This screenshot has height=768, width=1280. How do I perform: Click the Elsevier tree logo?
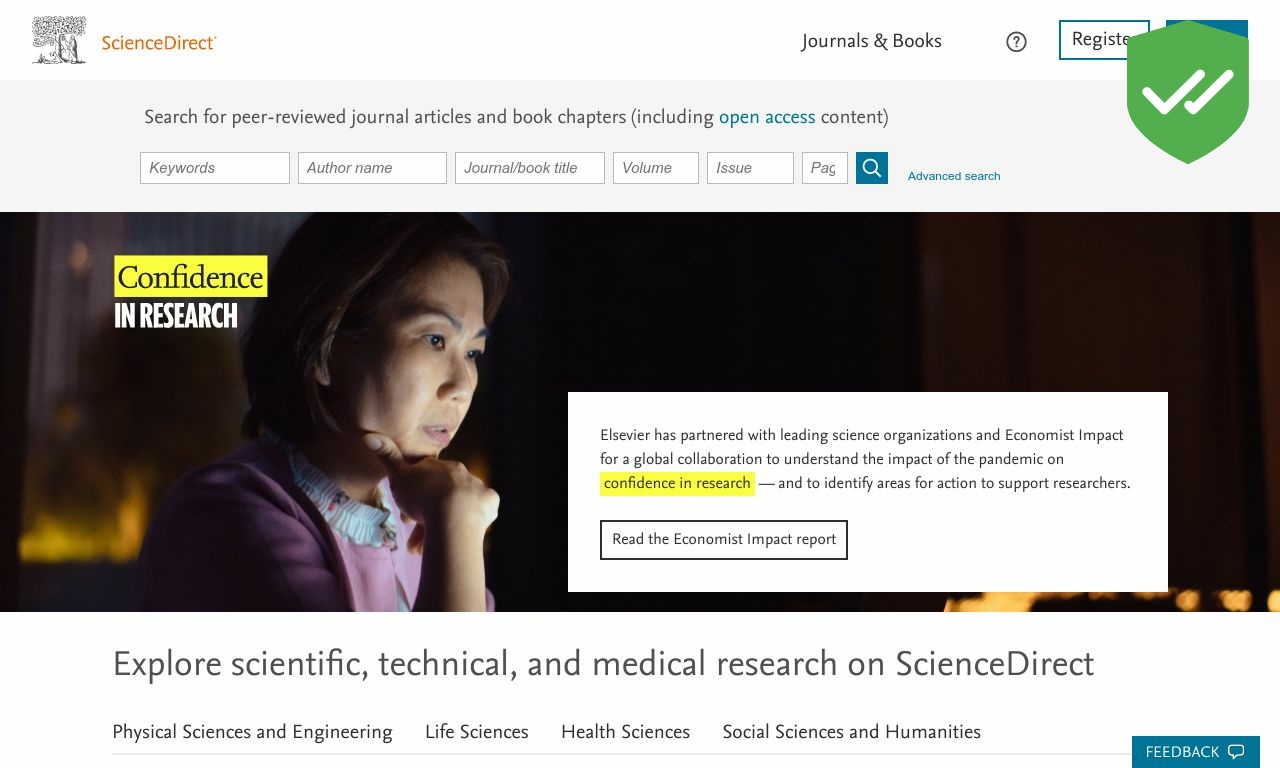pos(59,40)
